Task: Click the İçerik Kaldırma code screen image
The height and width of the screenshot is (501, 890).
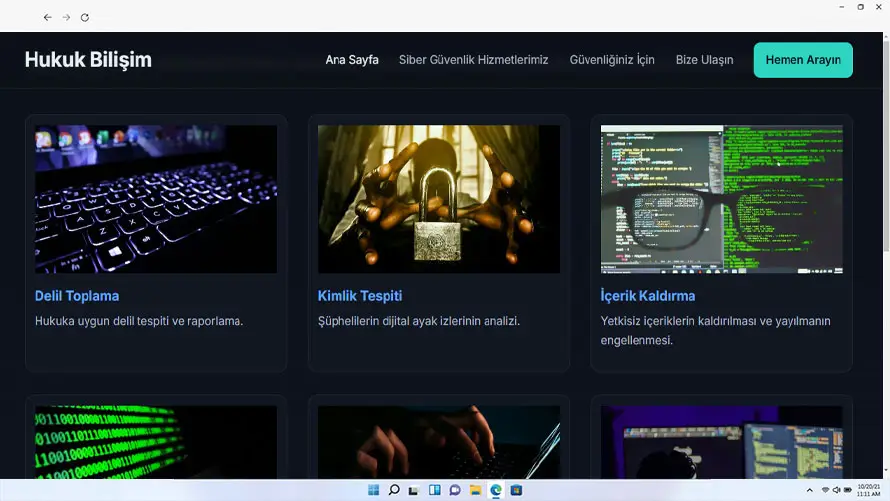Action: 721,199
